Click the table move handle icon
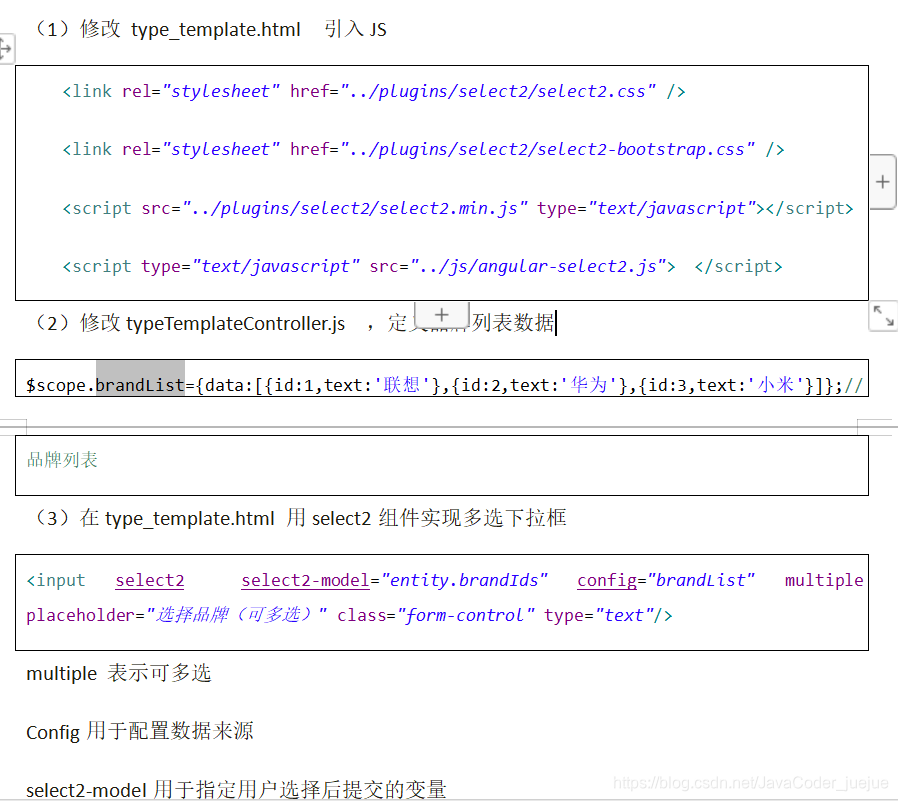898x801 pixels. [x=6, y=49]
